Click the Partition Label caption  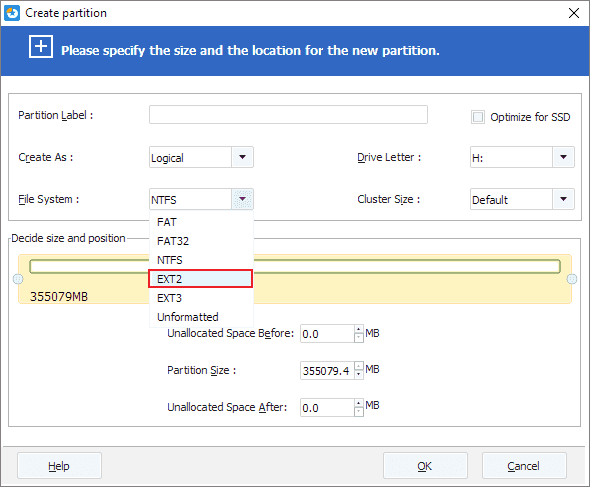coord(56,115)
